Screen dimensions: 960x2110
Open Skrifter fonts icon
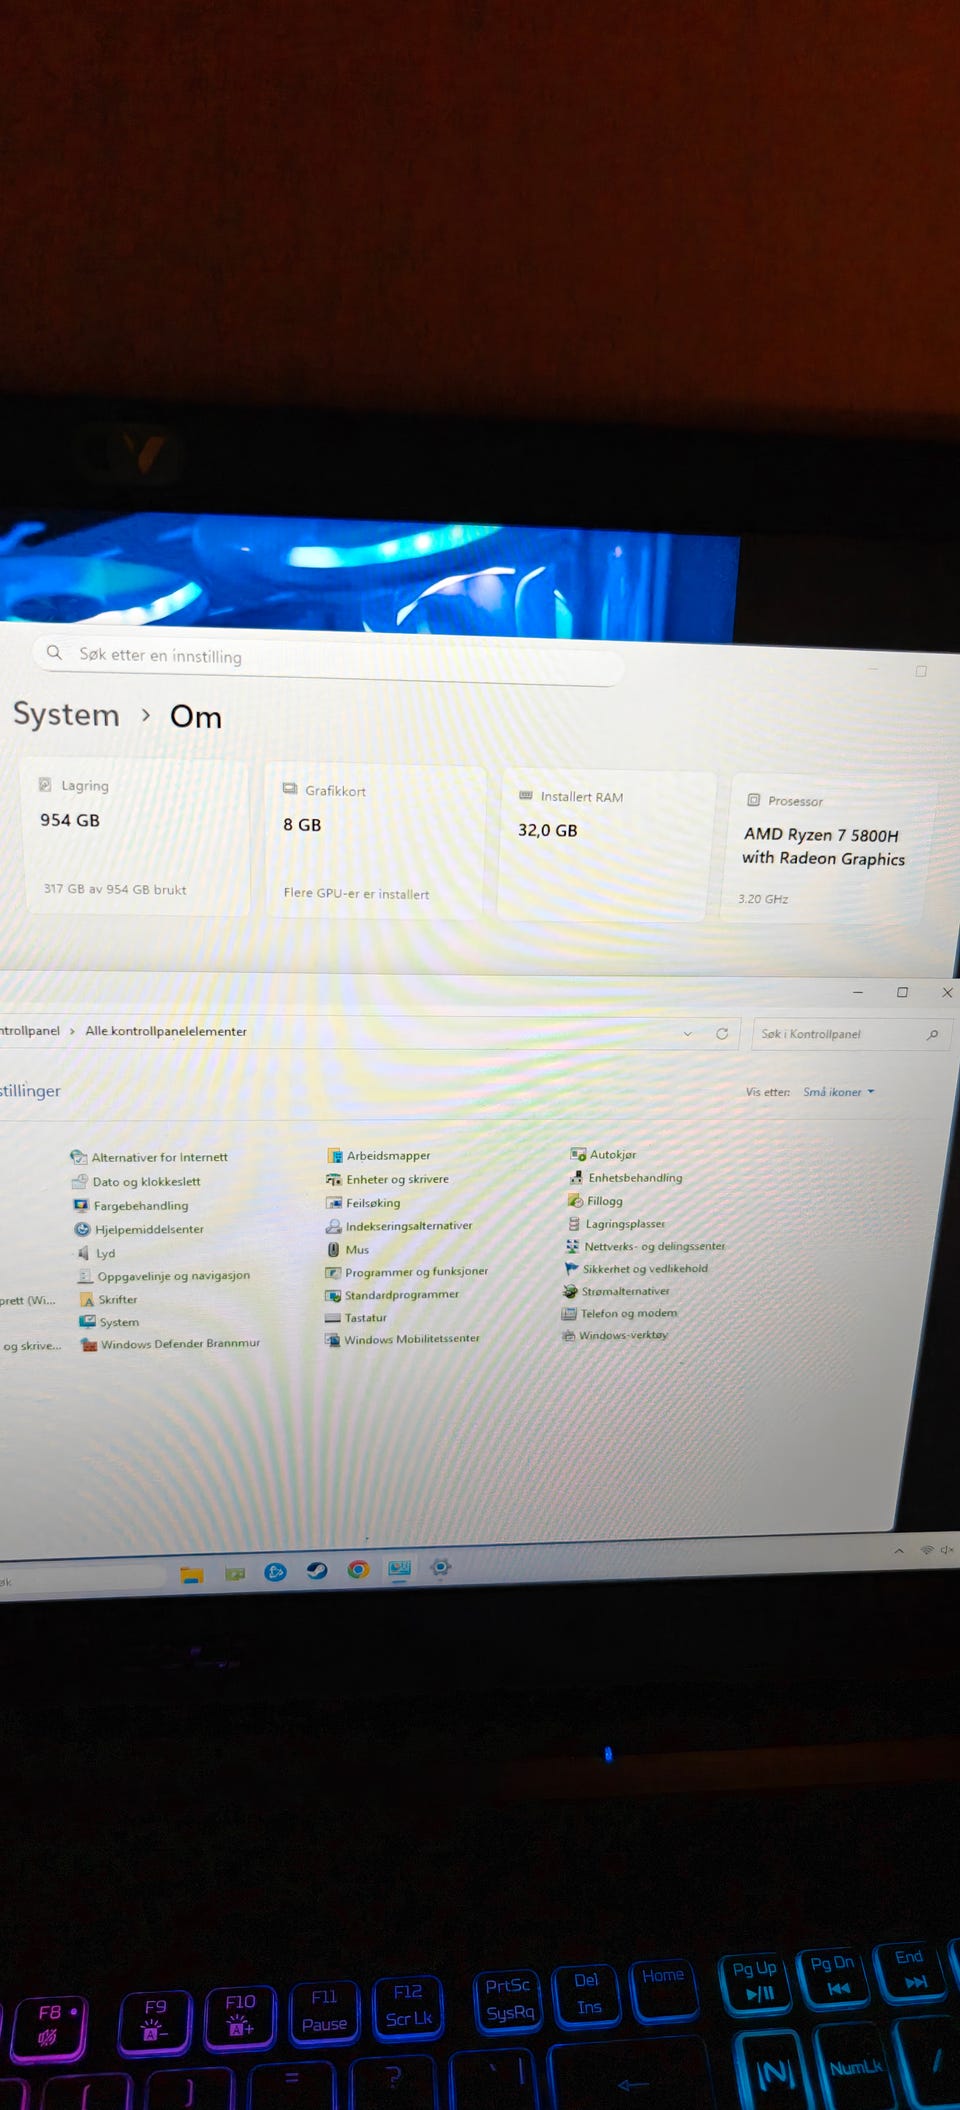point(87,1300)
